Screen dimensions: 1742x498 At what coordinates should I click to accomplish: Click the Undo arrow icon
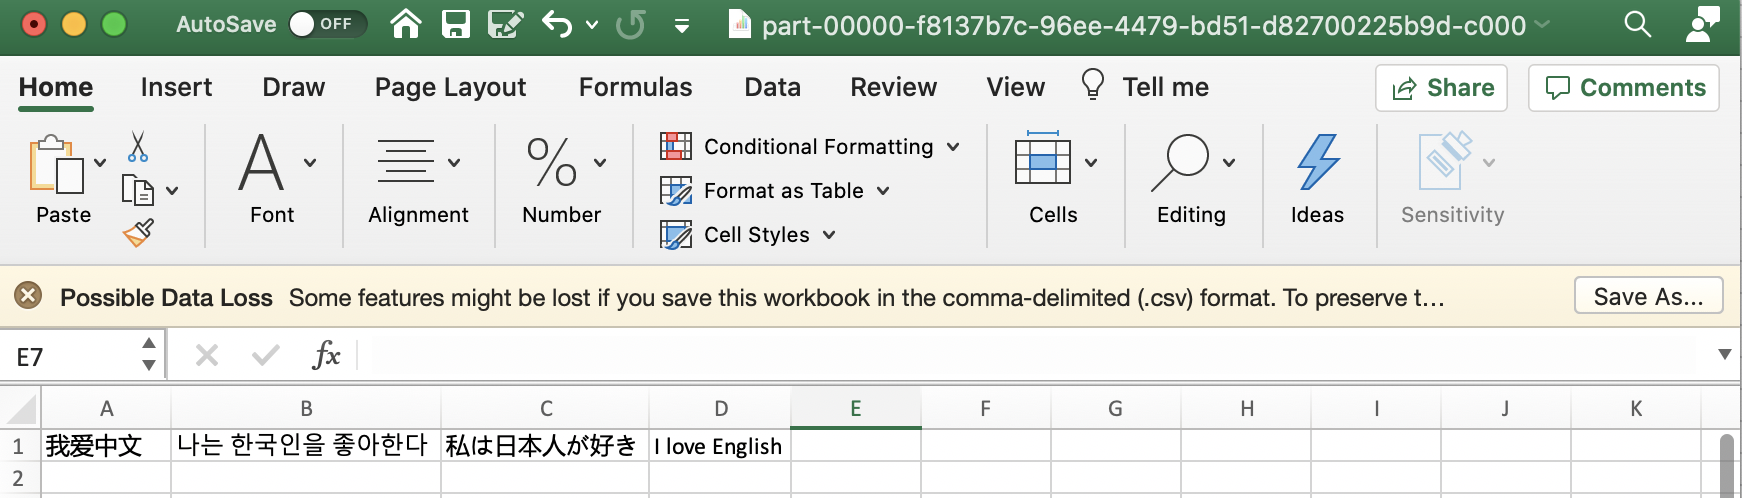(557, 24)
